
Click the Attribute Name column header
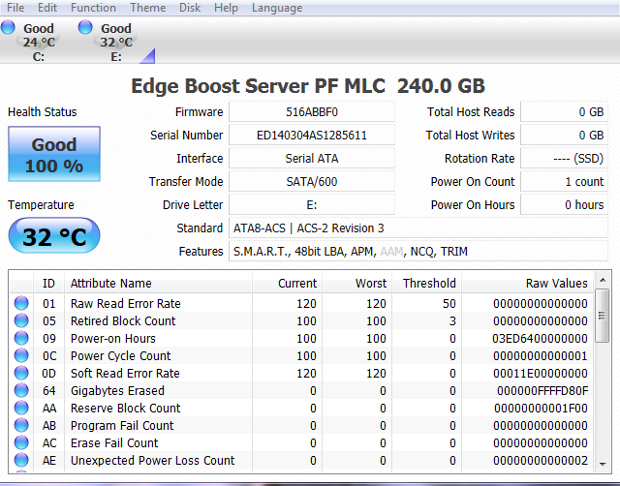(x=111, y=283)
